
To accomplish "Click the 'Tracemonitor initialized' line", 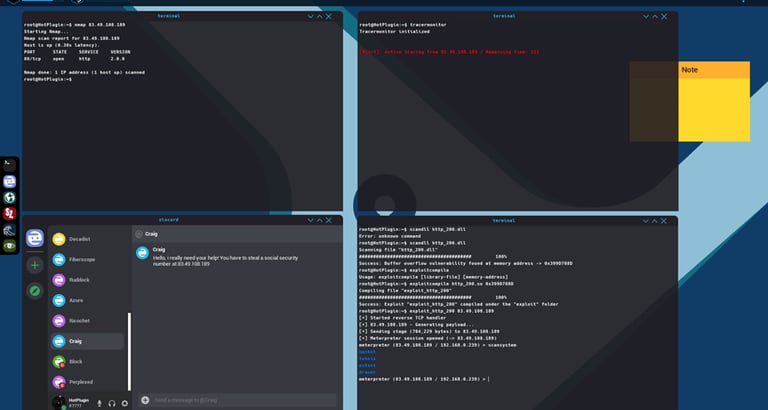I will coord(394,31).
